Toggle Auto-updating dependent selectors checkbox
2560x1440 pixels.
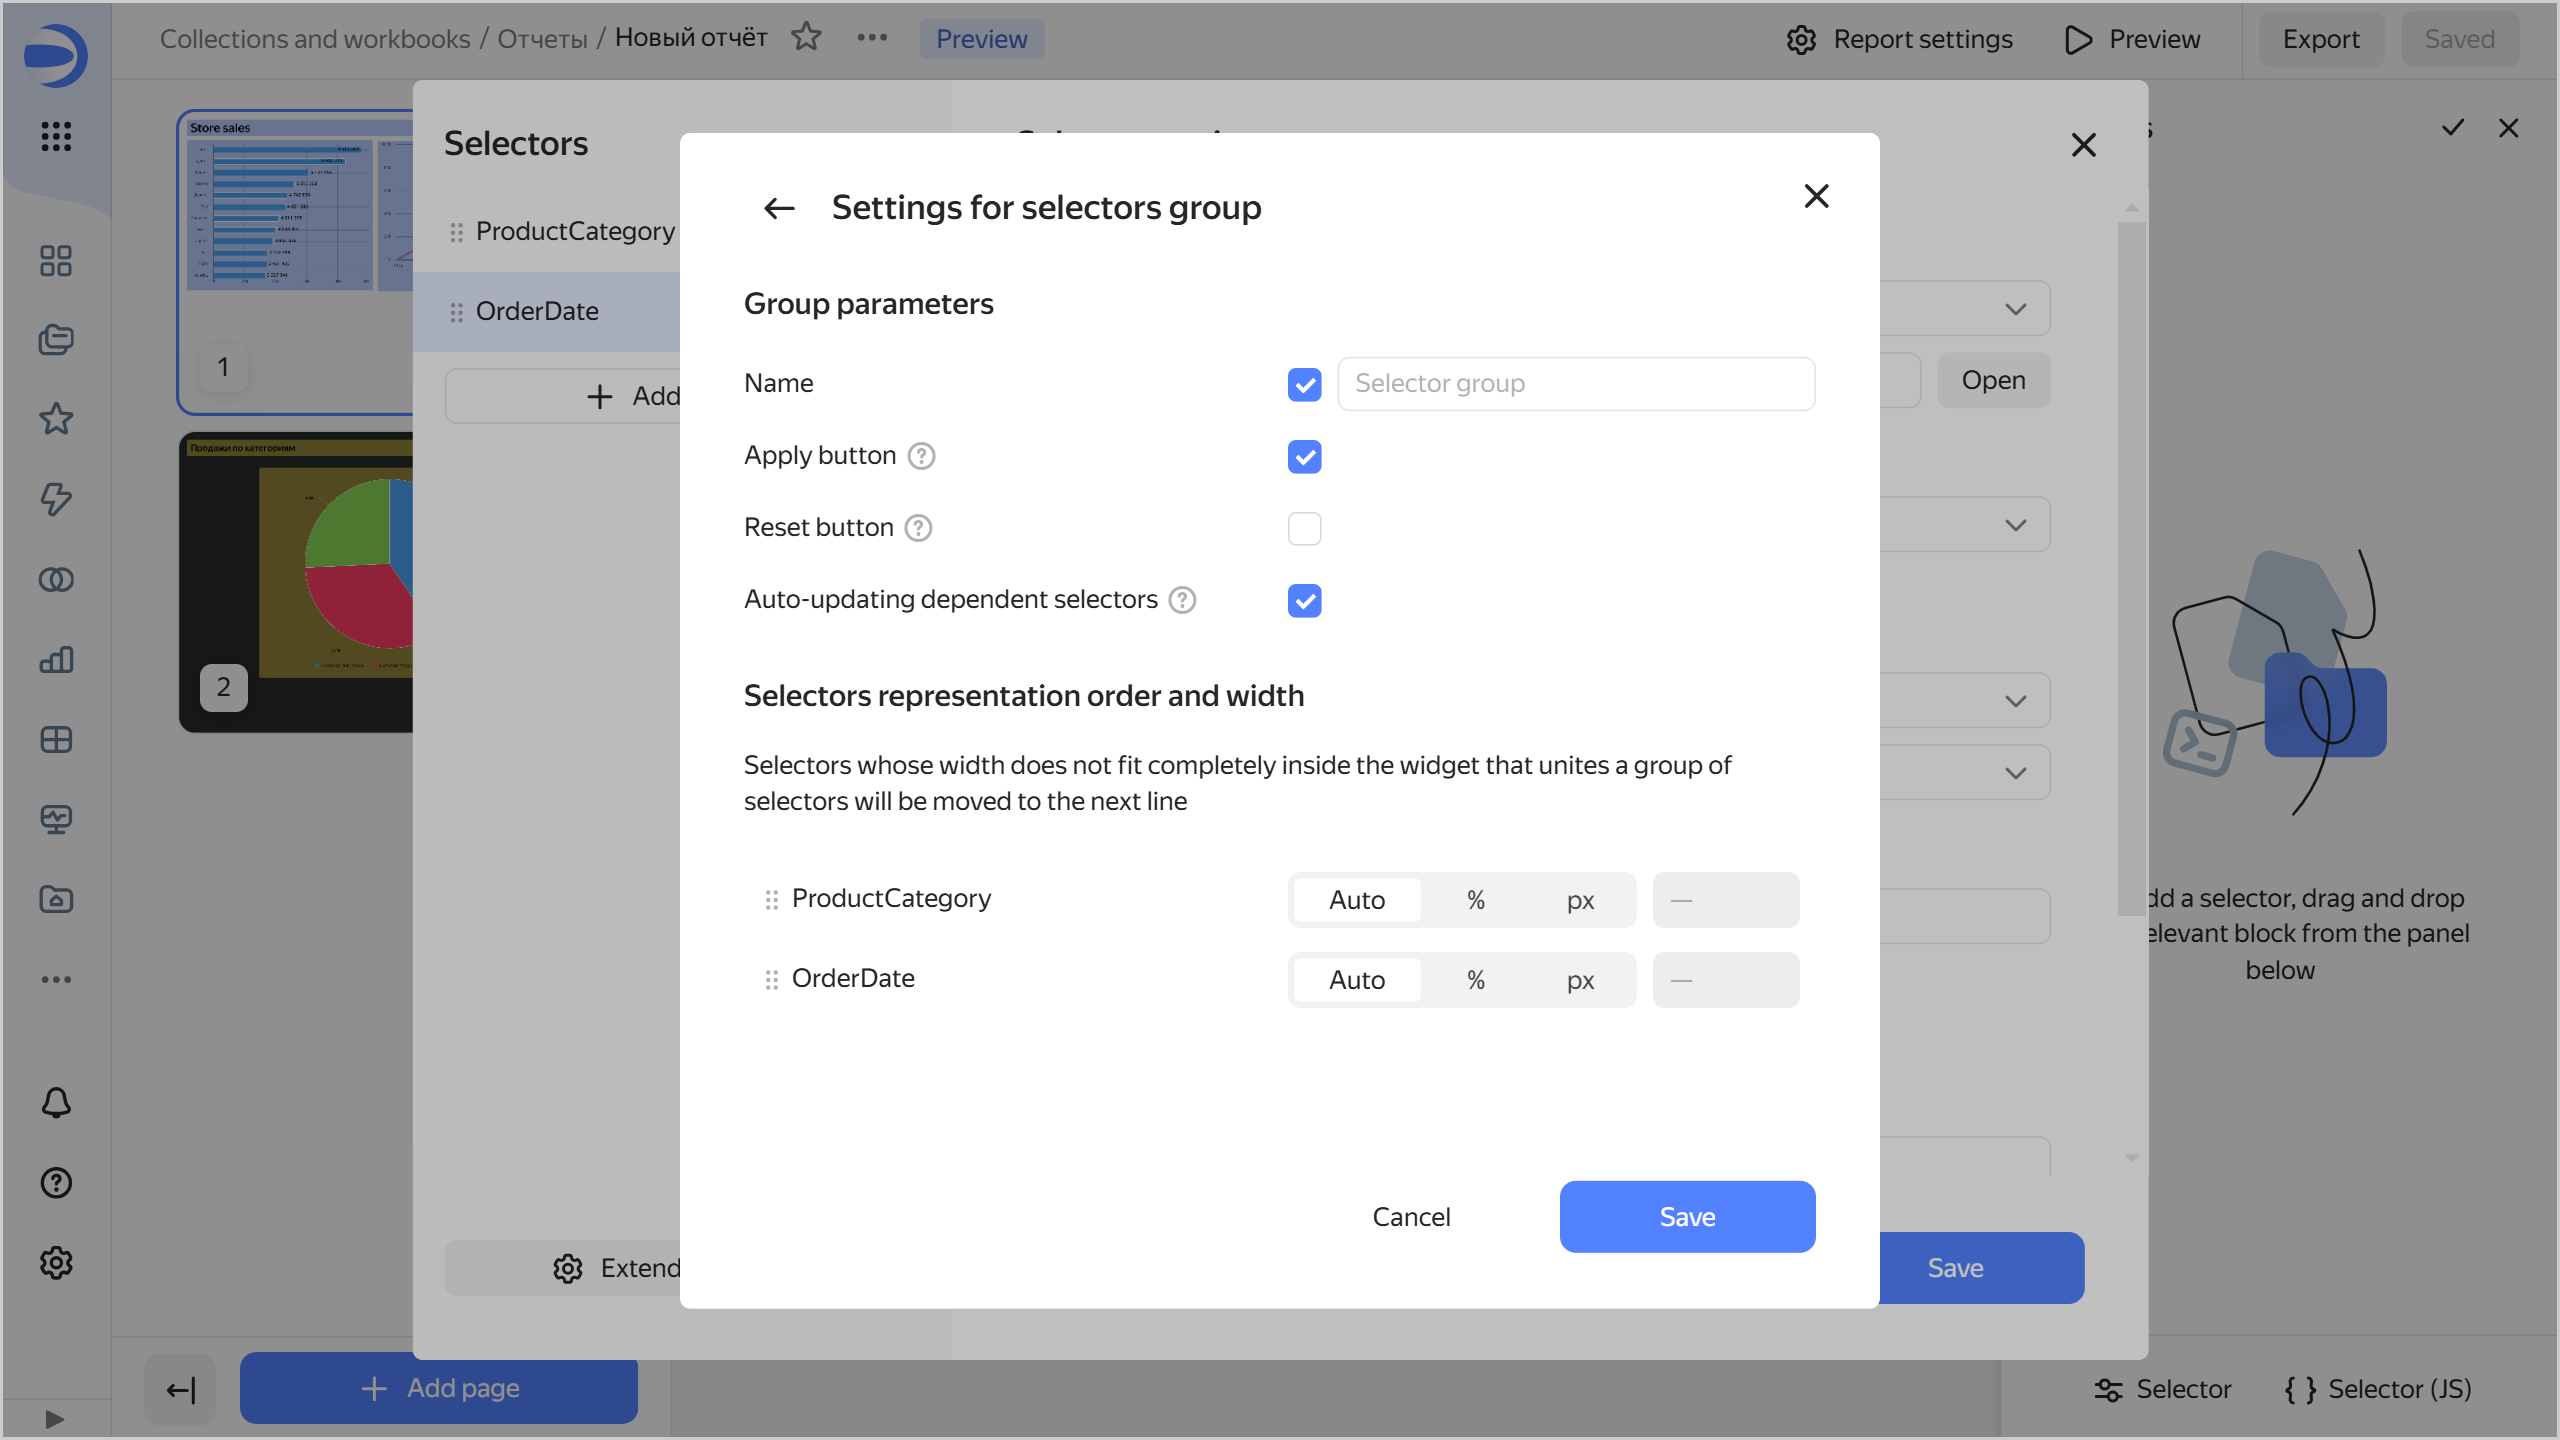point(1304,601)
